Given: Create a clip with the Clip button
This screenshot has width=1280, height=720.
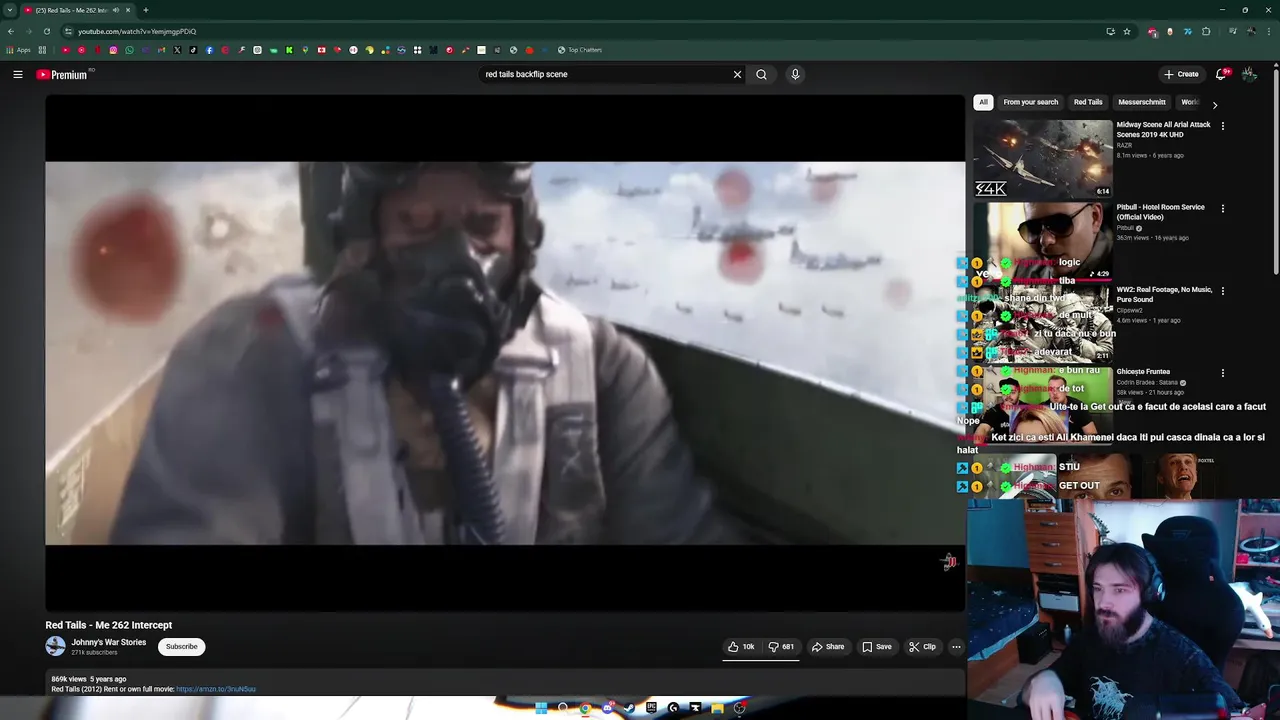Looking at the screenshot, I should [x=922, y=647].
